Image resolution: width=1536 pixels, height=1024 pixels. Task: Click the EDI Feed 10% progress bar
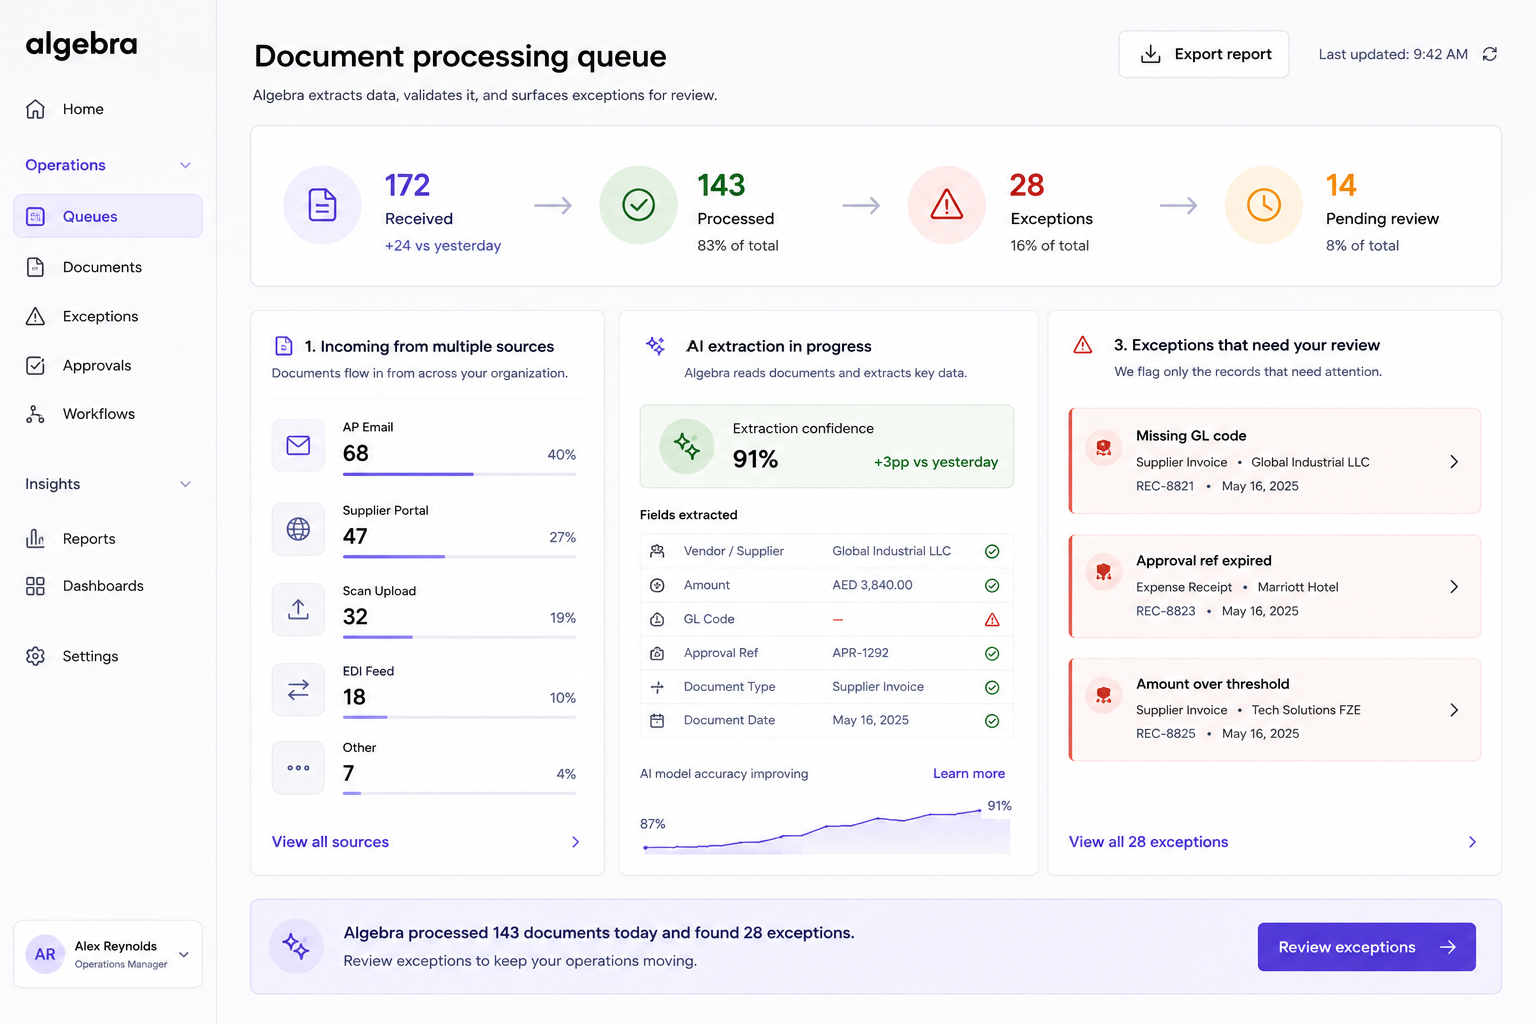(459, 717)
